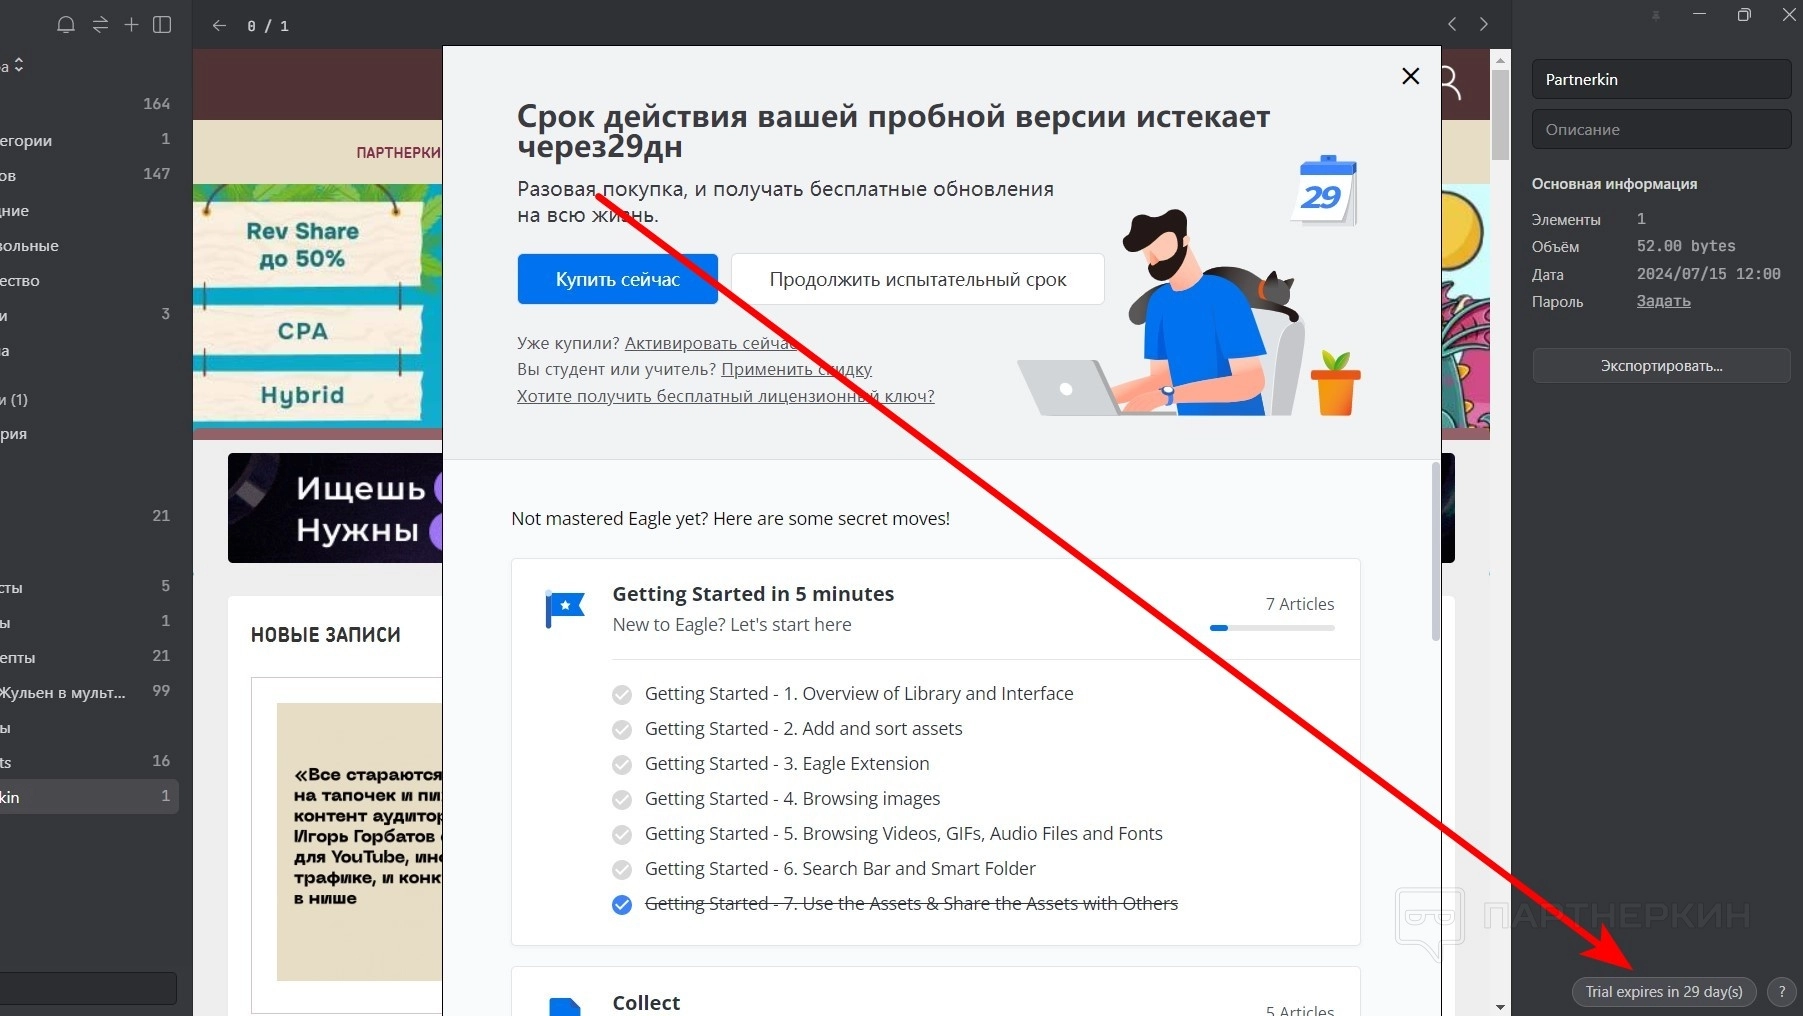Click the Описание description field
This screenshot has width=1803, height=1016.
pyautogui.click(x=1661, y=129)
